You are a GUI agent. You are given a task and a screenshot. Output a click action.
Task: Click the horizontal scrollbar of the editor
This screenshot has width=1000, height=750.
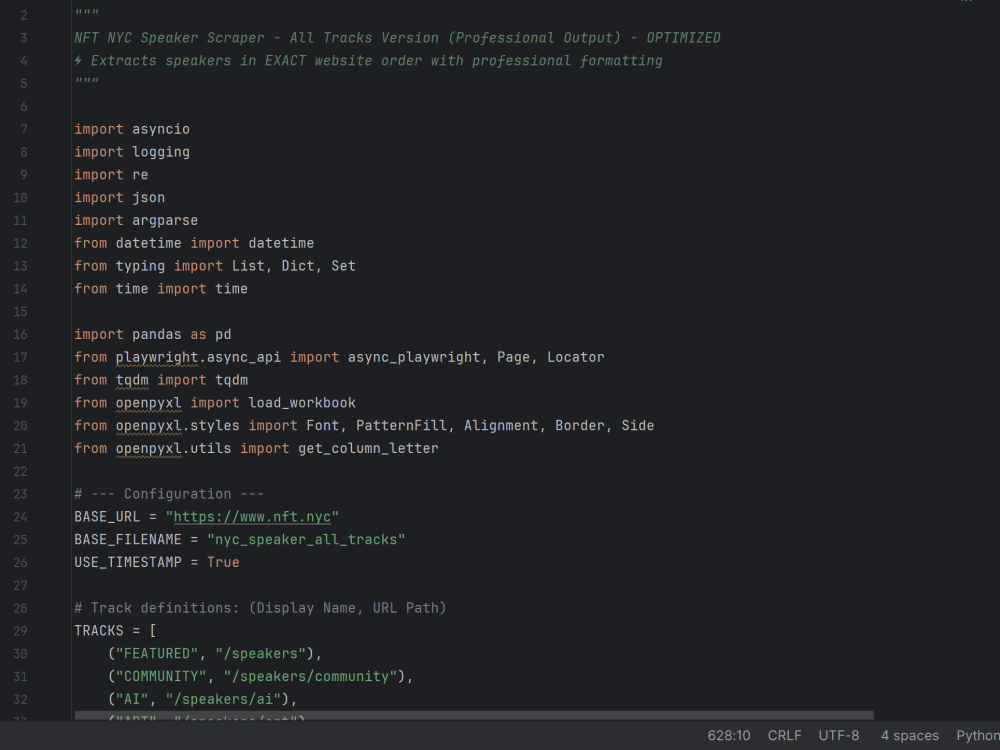click(x=474, y=716)
